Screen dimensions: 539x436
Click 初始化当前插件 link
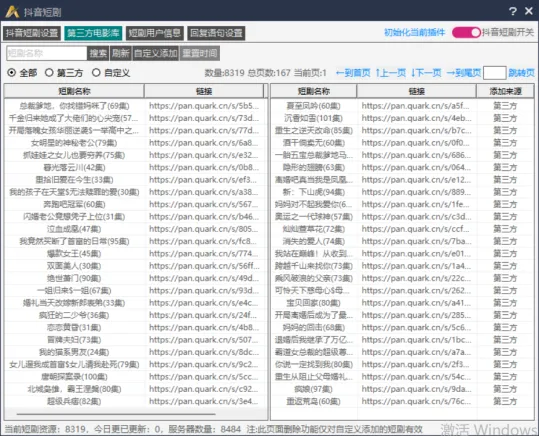[x=414, y=33]
